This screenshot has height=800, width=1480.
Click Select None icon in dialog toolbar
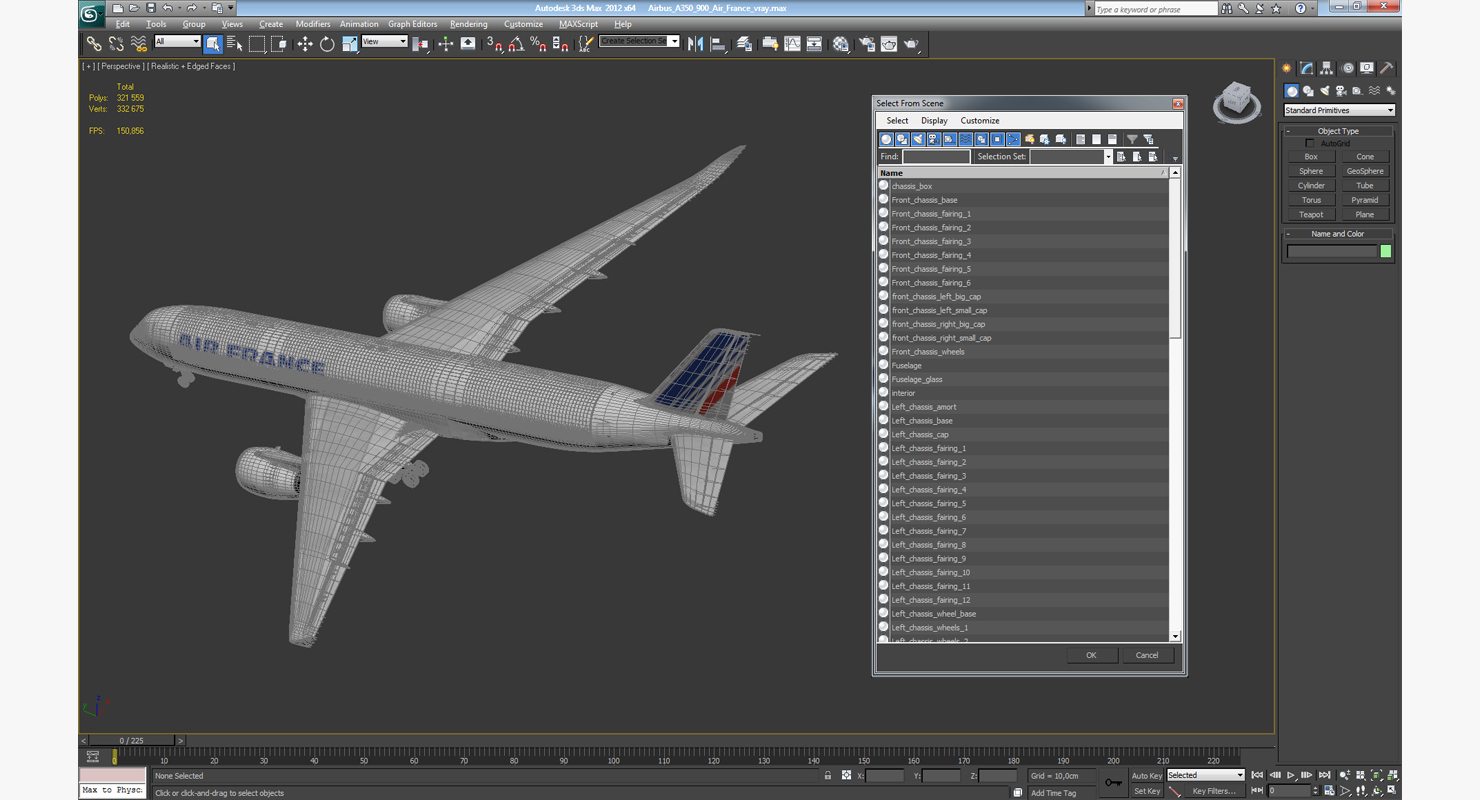pos(1096,139)
